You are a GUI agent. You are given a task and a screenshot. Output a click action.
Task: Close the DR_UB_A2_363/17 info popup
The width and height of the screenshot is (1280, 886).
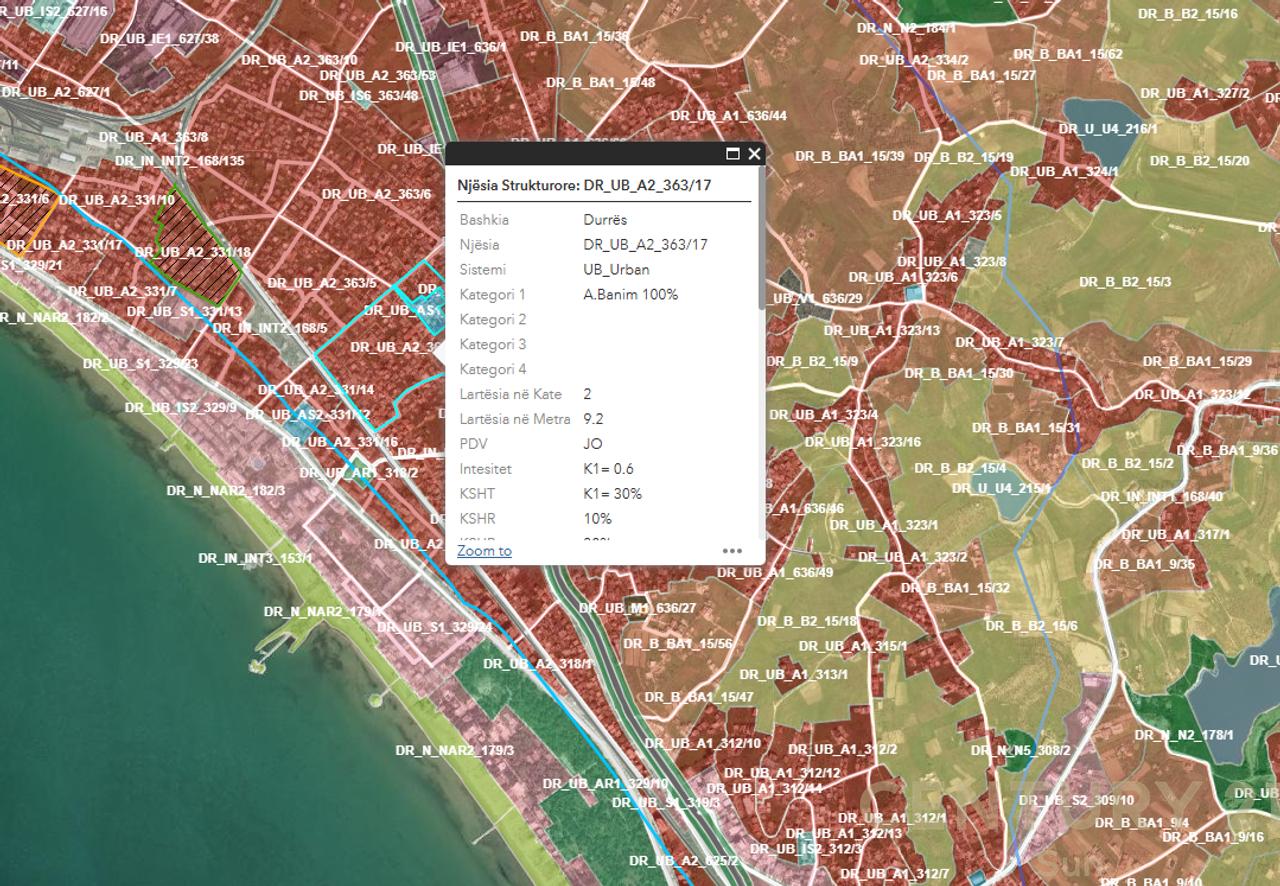(754, 154)
